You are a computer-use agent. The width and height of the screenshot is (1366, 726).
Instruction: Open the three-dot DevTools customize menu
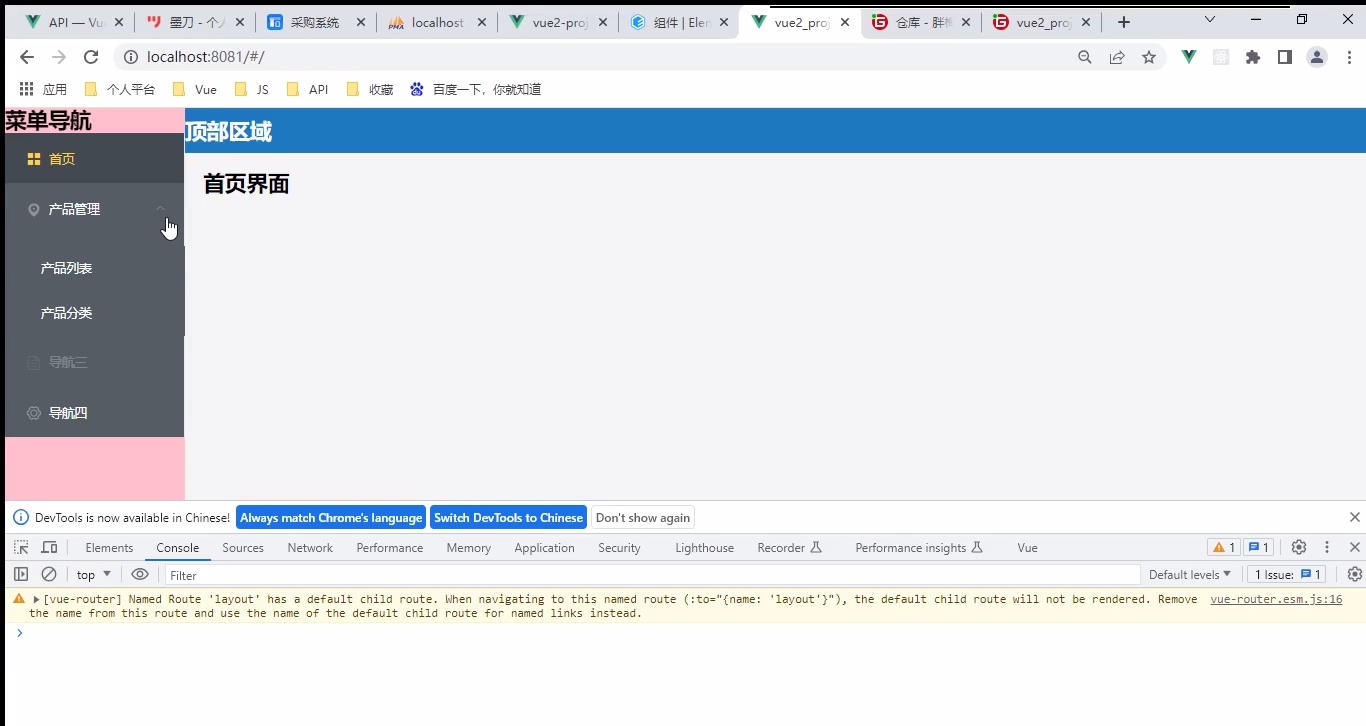[x=1327, y=547]
